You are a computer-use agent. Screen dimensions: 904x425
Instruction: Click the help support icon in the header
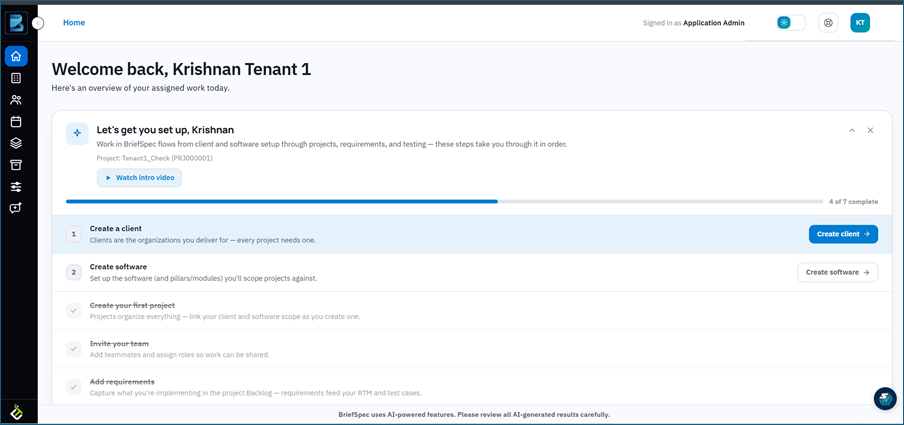[x=828, y=23]
